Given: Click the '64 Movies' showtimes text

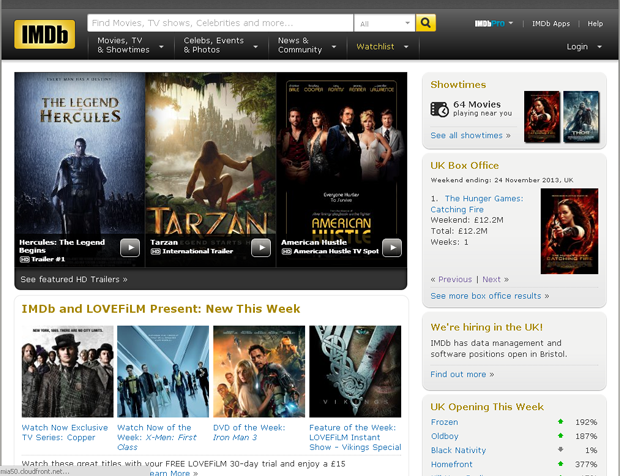Looking at the screenshot, I should (x=477, y=104).
